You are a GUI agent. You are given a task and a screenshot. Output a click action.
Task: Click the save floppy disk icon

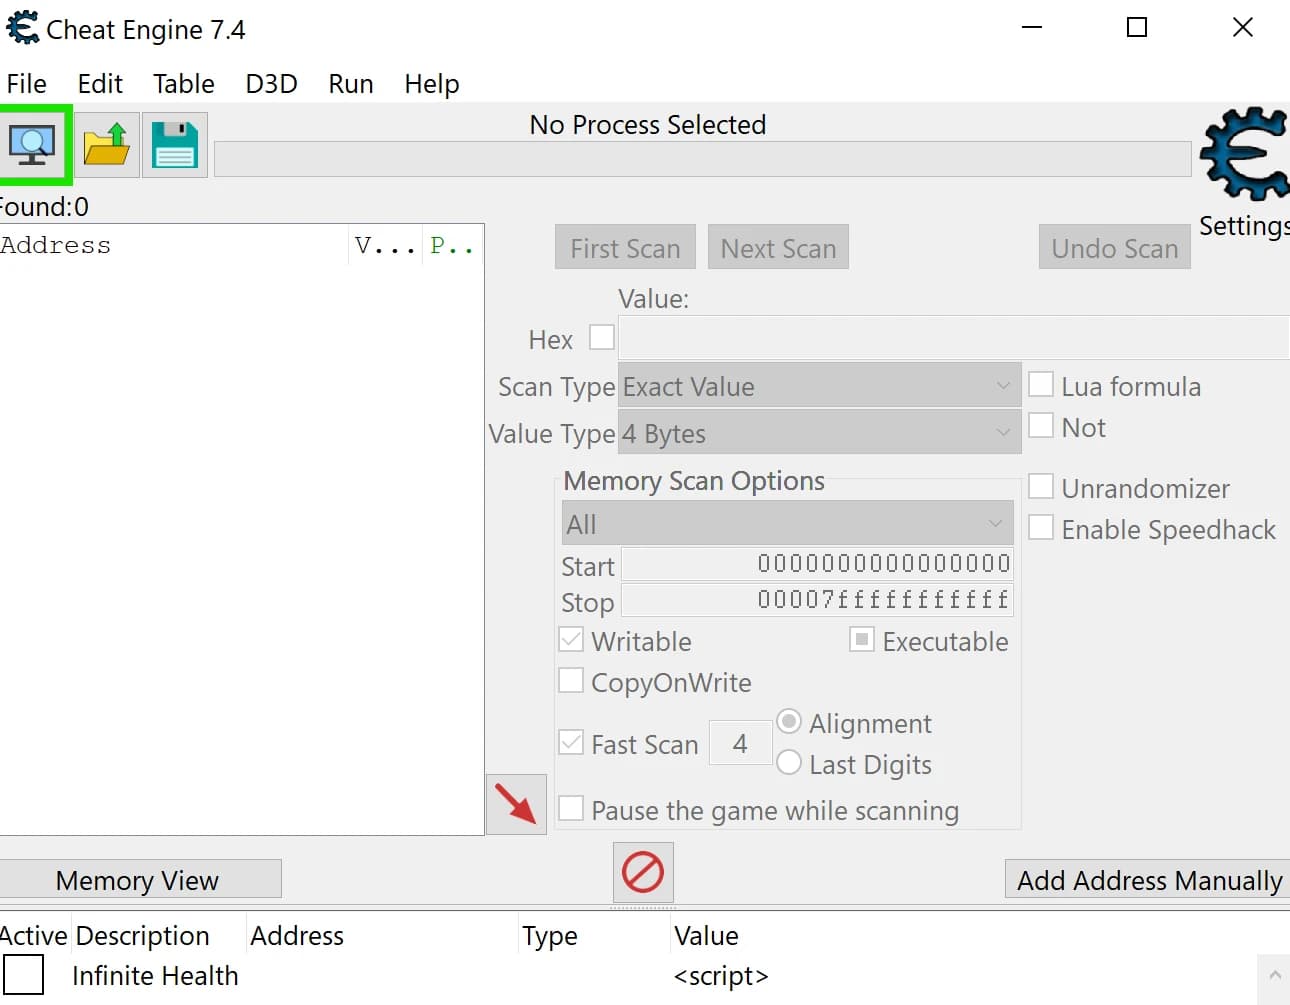coord(175,145)
